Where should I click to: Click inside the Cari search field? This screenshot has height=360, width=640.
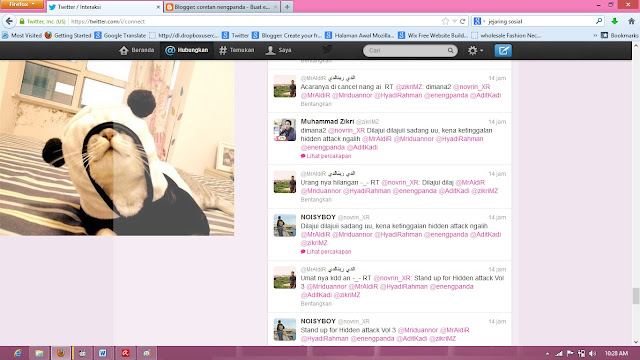pyautogui.click(x=404, y=50)
